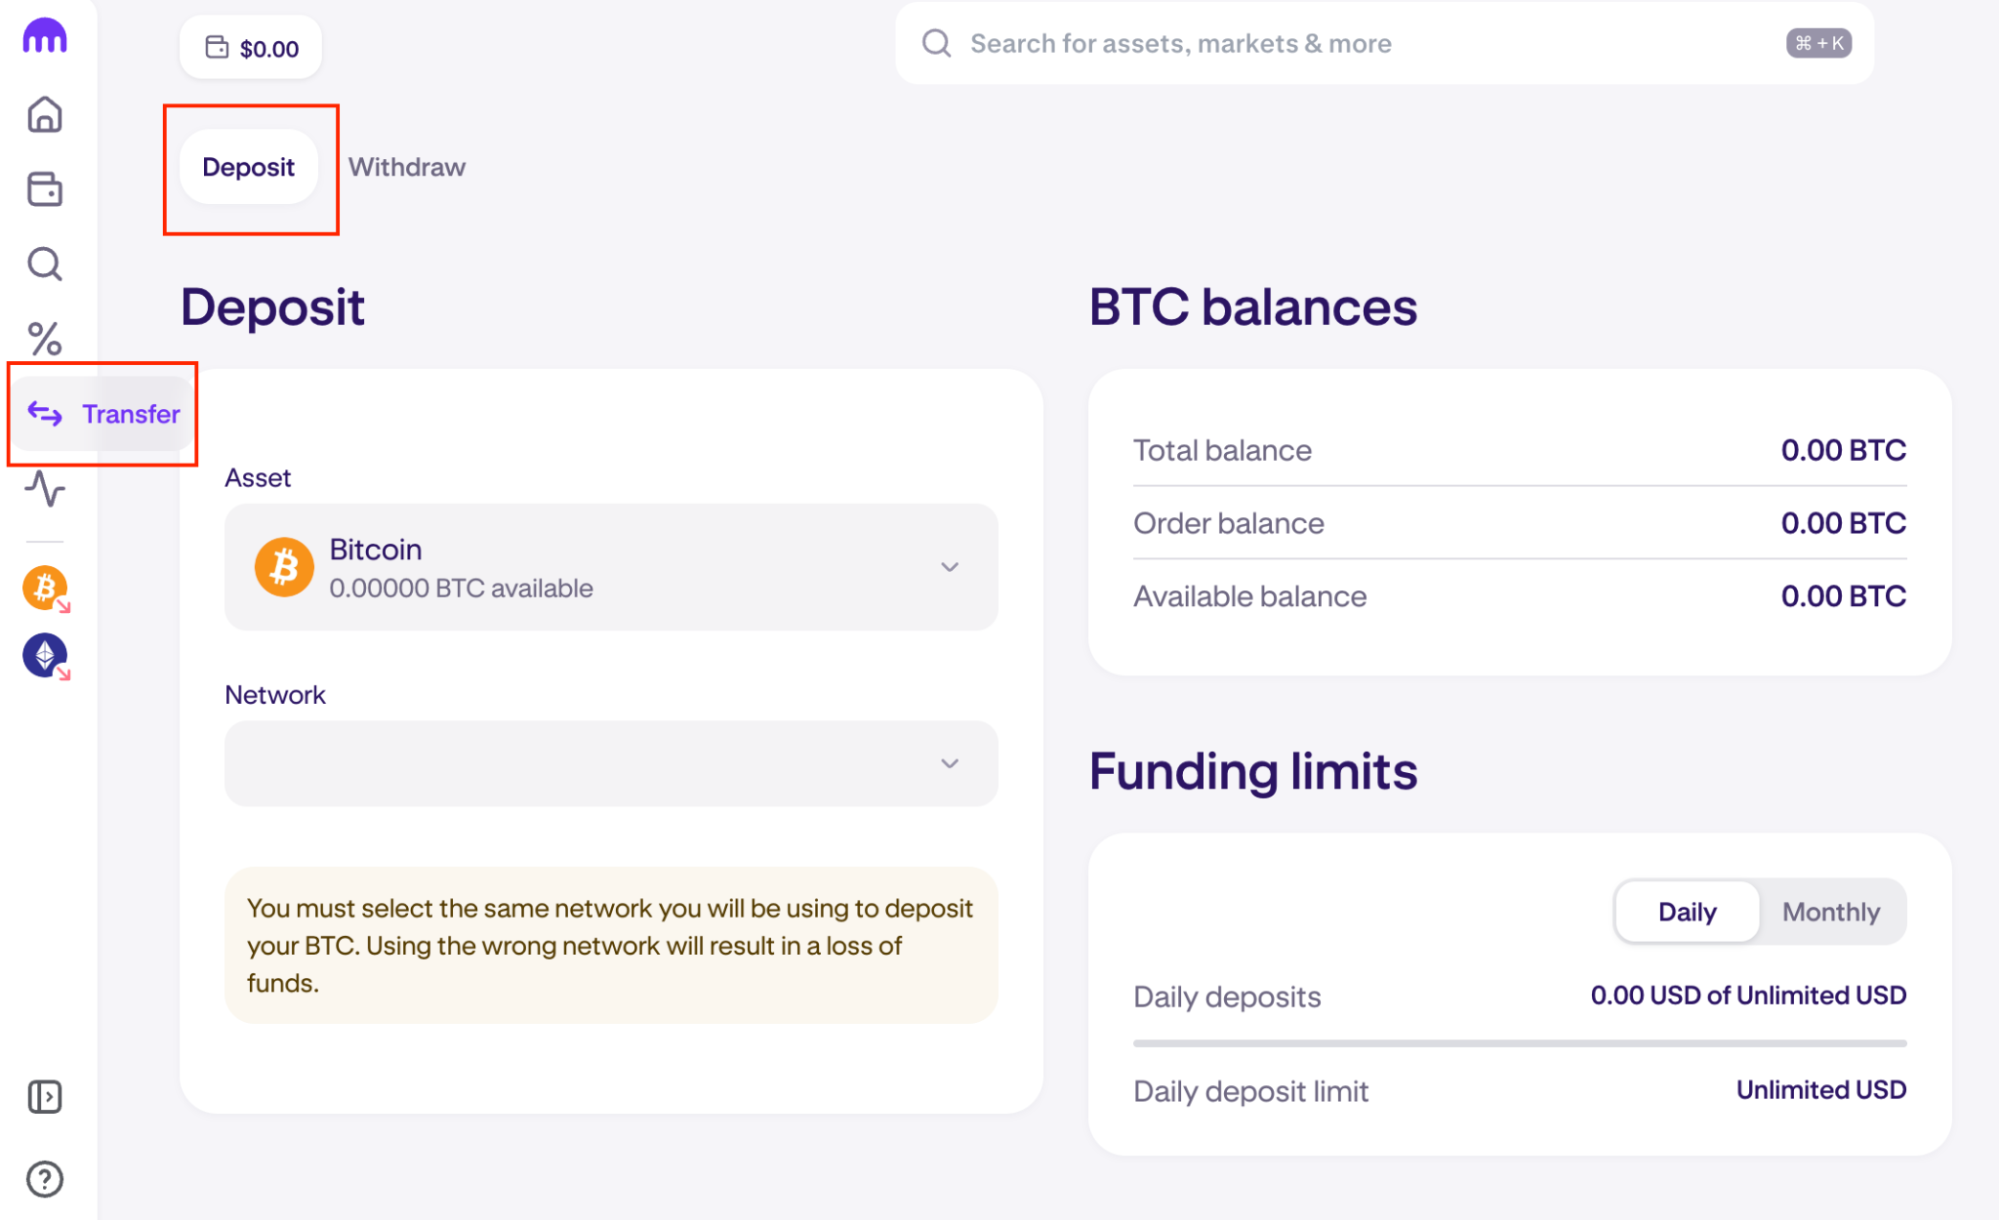Click the $0.00 balance button

pos(252,48)
